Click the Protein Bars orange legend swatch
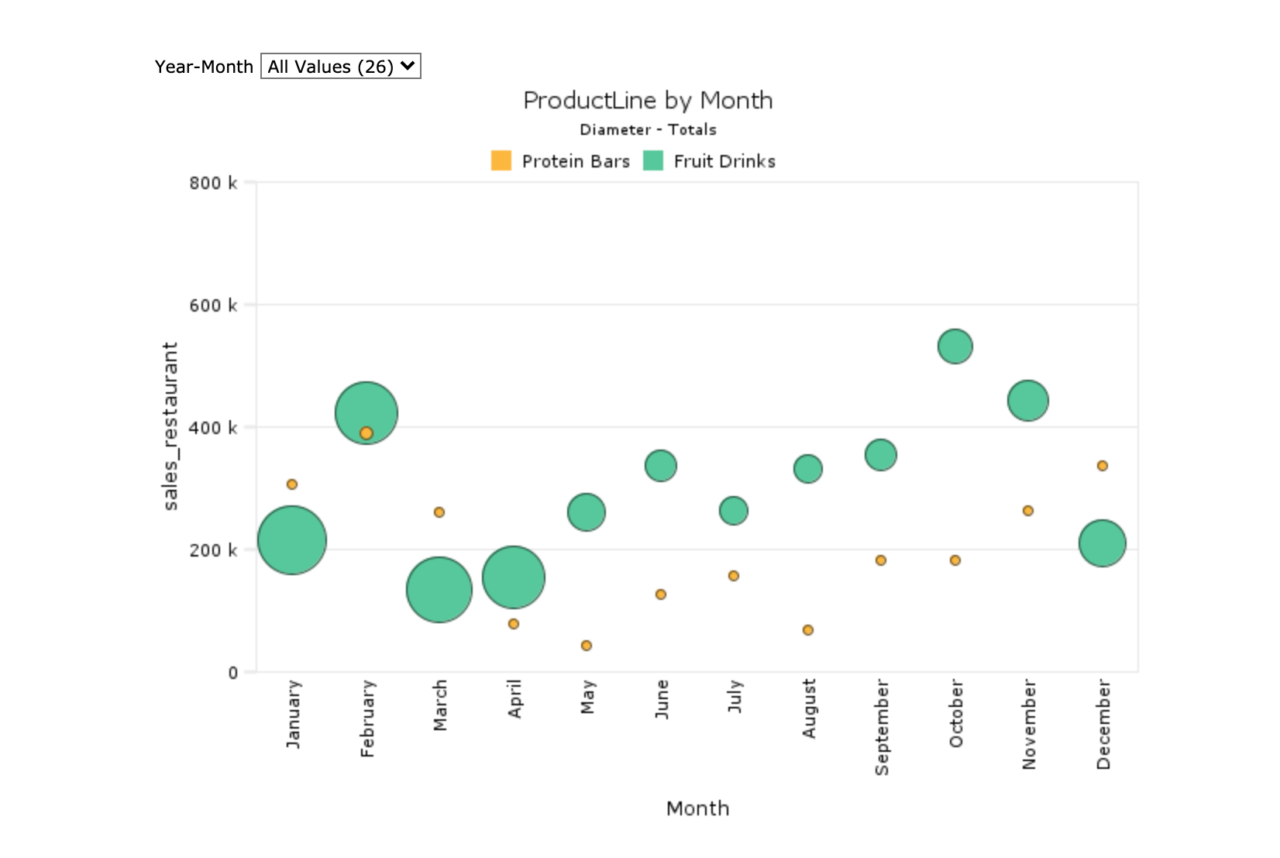This screenshot has height=858, width=1280. (x=501, y=161)
